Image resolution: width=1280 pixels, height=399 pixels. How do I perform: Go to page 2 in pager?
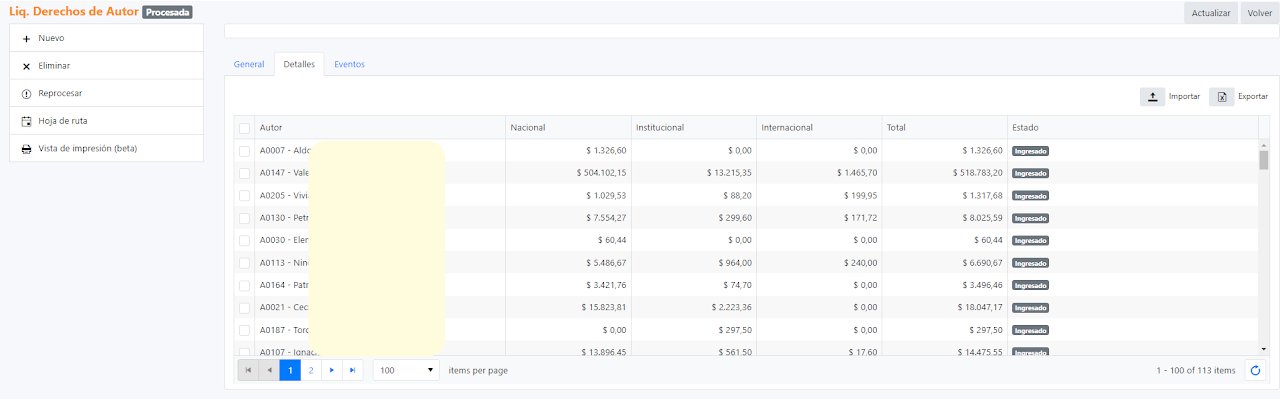[x=311, y=370]
